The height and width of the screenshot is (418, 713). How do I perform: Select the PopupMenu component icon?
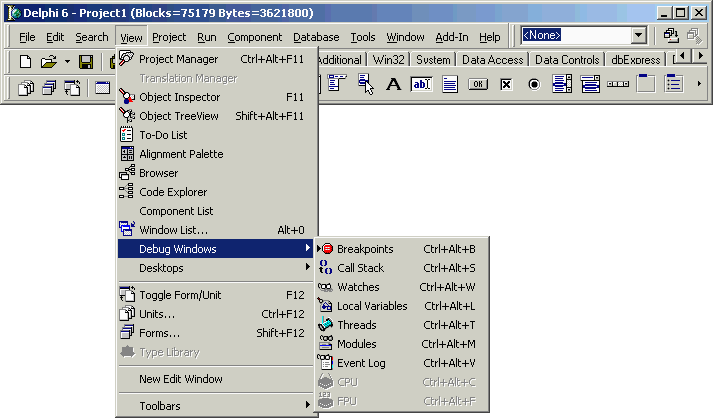(x=365, y=84)
